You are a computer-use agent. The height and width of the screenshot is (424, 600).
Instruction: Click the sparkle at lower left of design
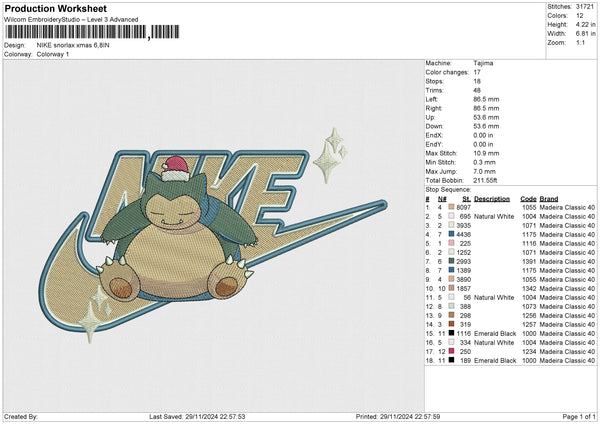coord(94,316)
